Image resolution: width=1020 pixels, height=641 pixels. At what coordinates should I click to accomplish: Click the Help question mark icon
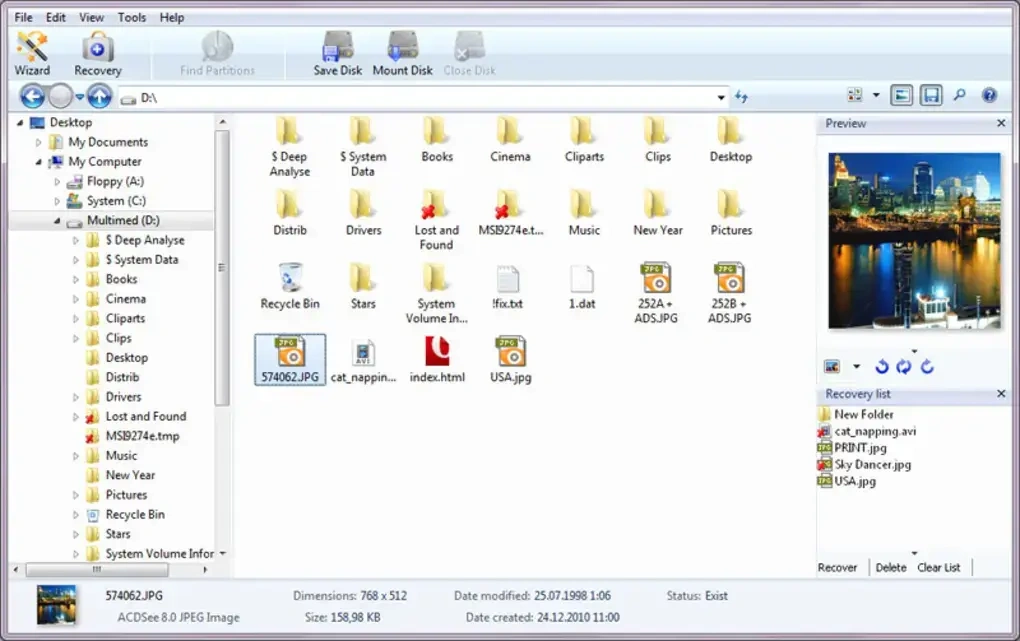click(x=987, y=95)
